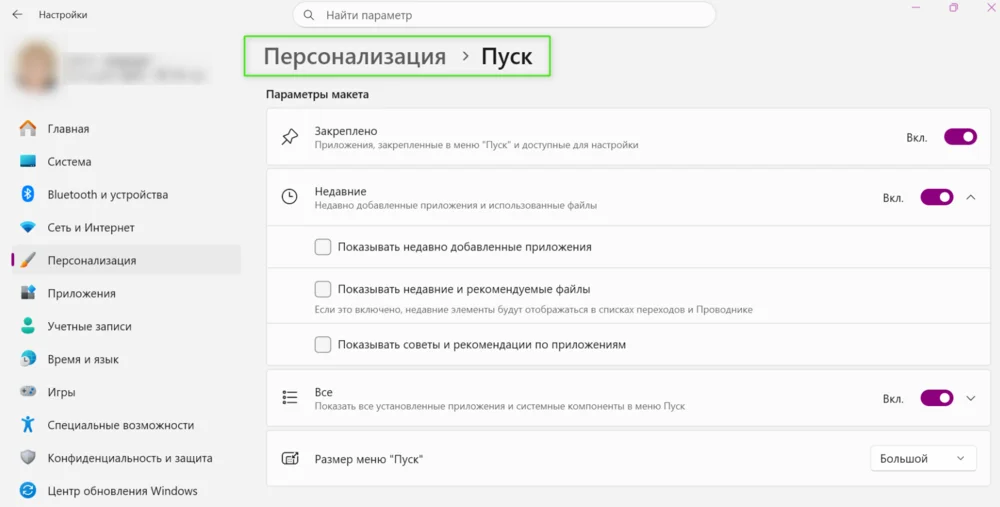Viewport: 1000px width, 507px height.
Task: Click inside Найти параметр search field
Action: pos(504,15)
